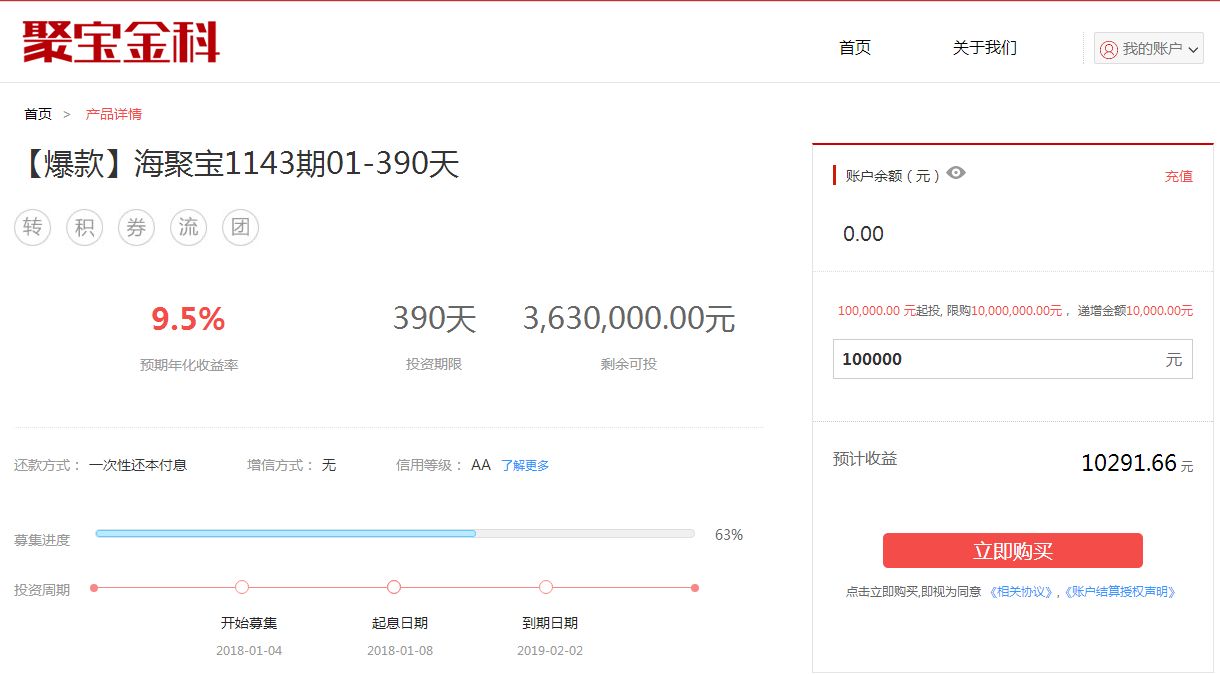Select 关于我们 in the top navigation
1220x674 pixels.
(984, 47)
